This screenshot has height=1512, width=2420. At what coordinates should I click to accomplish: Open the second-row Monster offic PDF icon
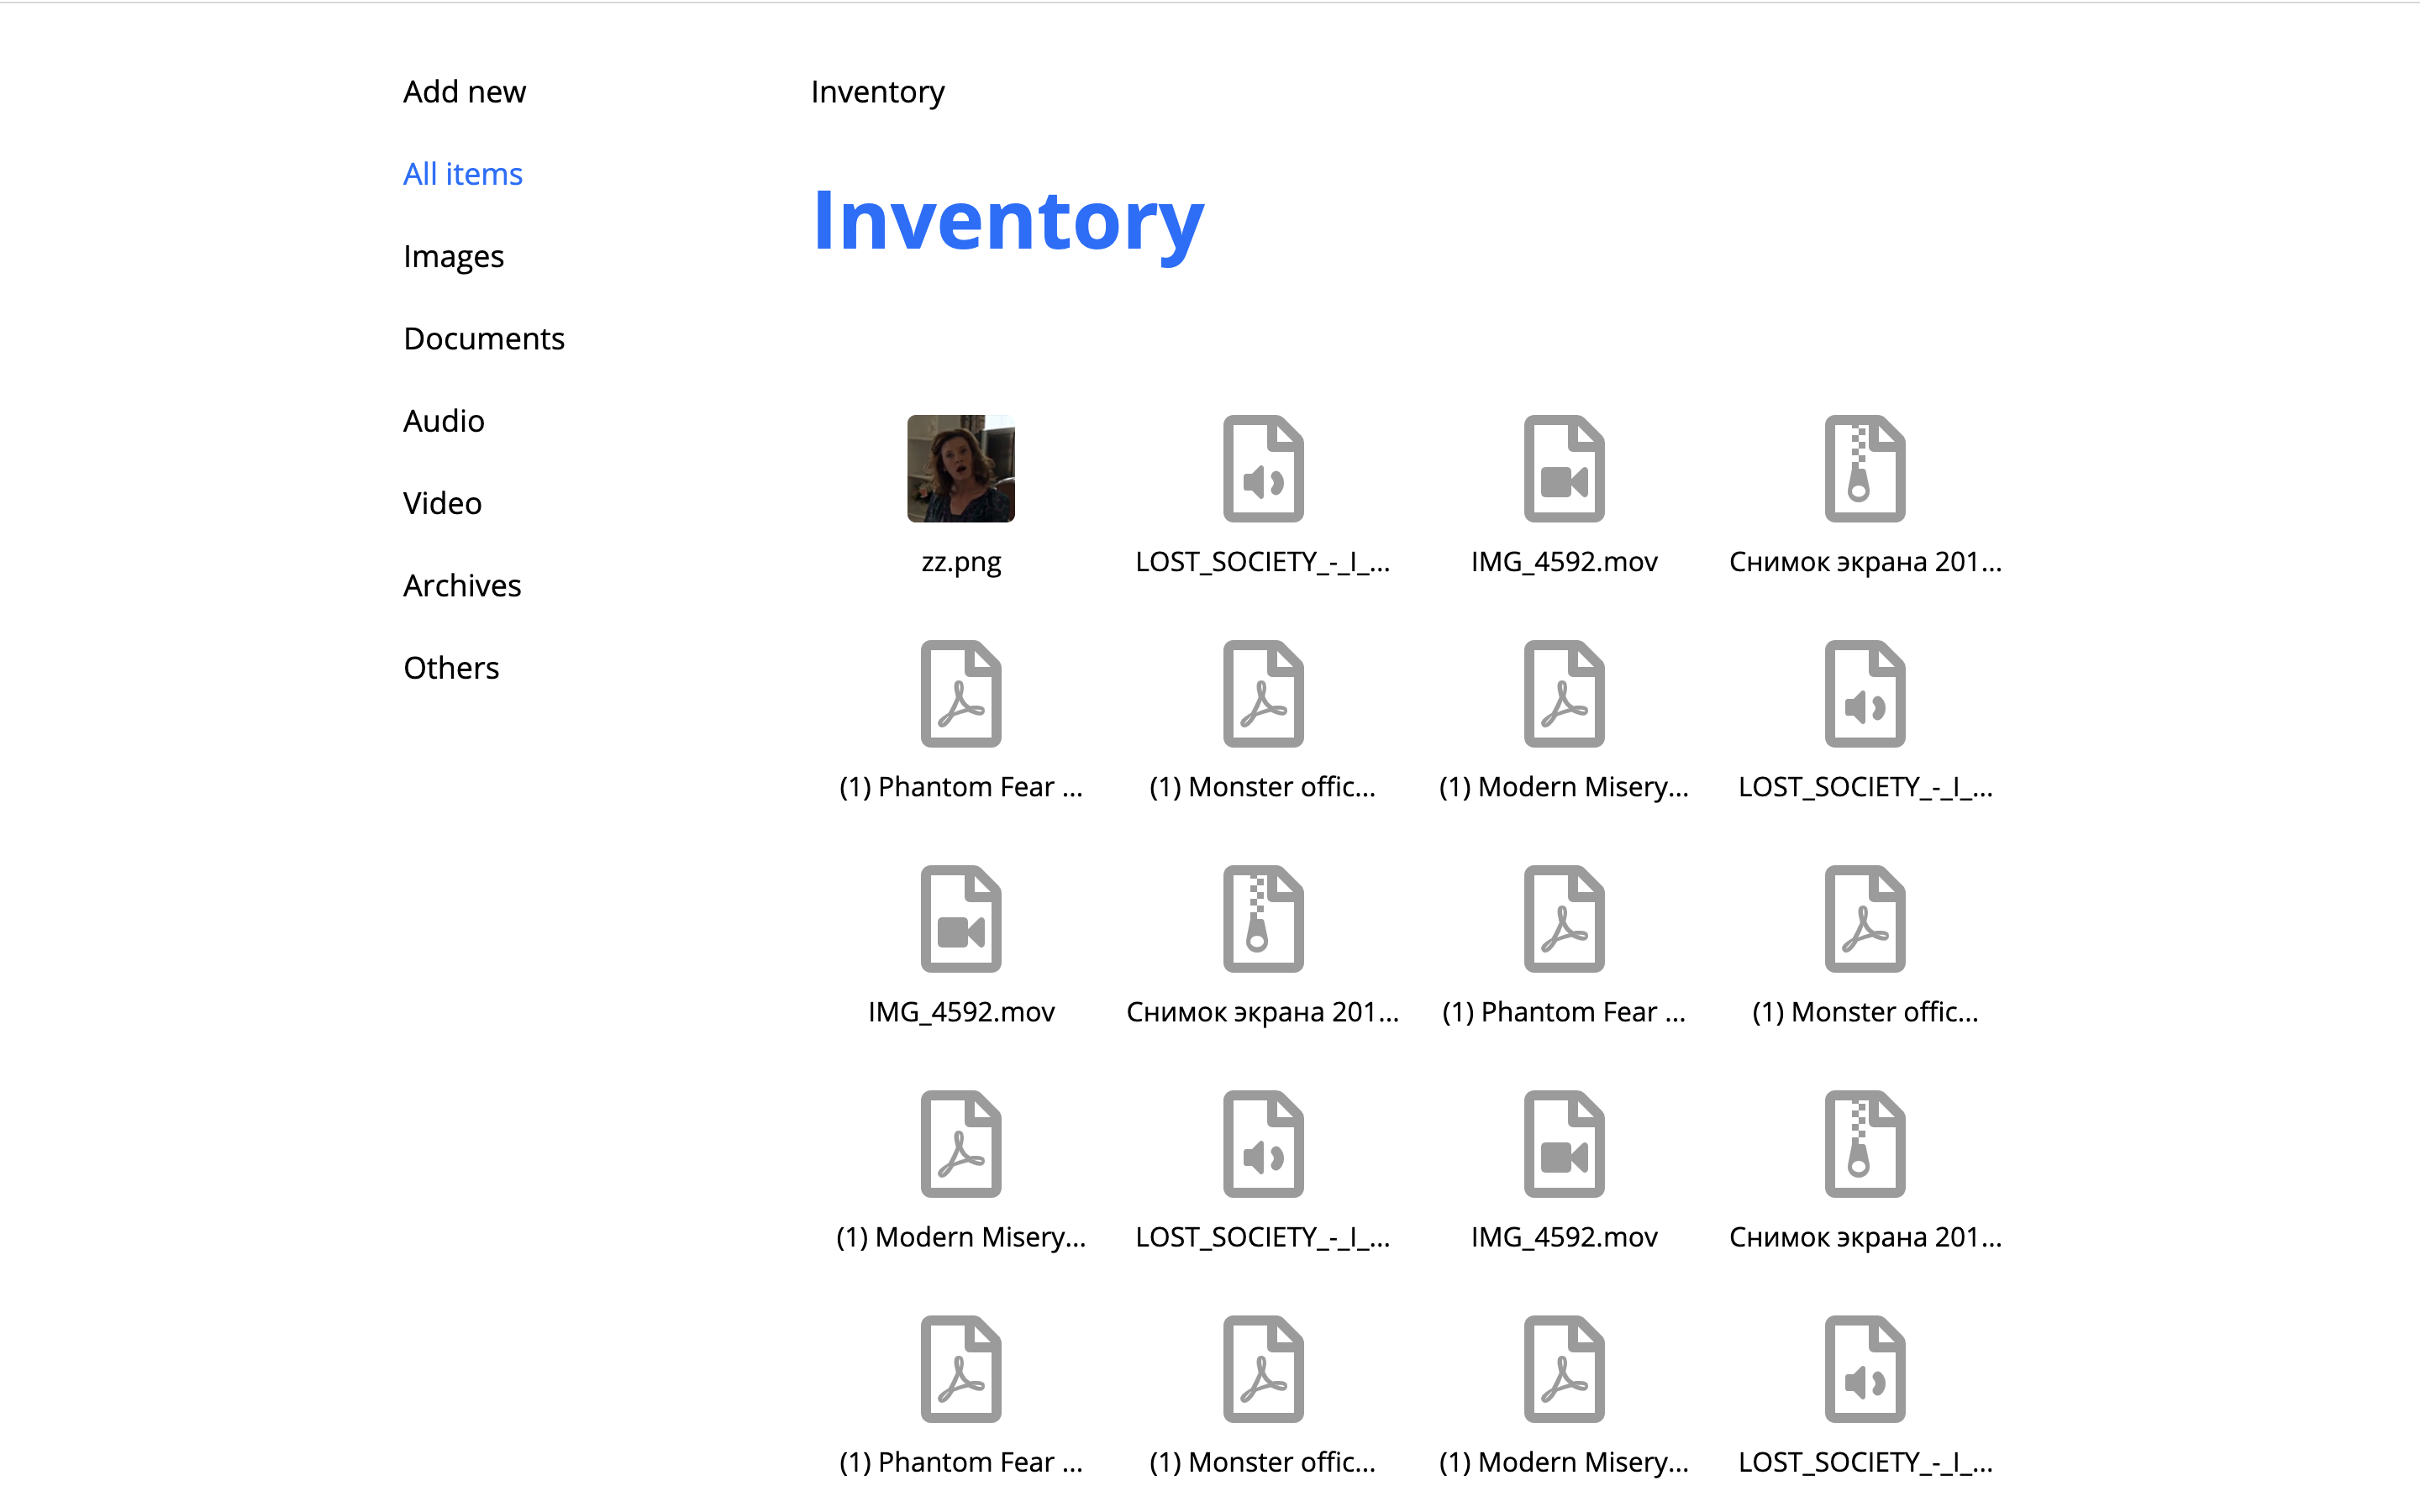click(x=1263, y=693)
